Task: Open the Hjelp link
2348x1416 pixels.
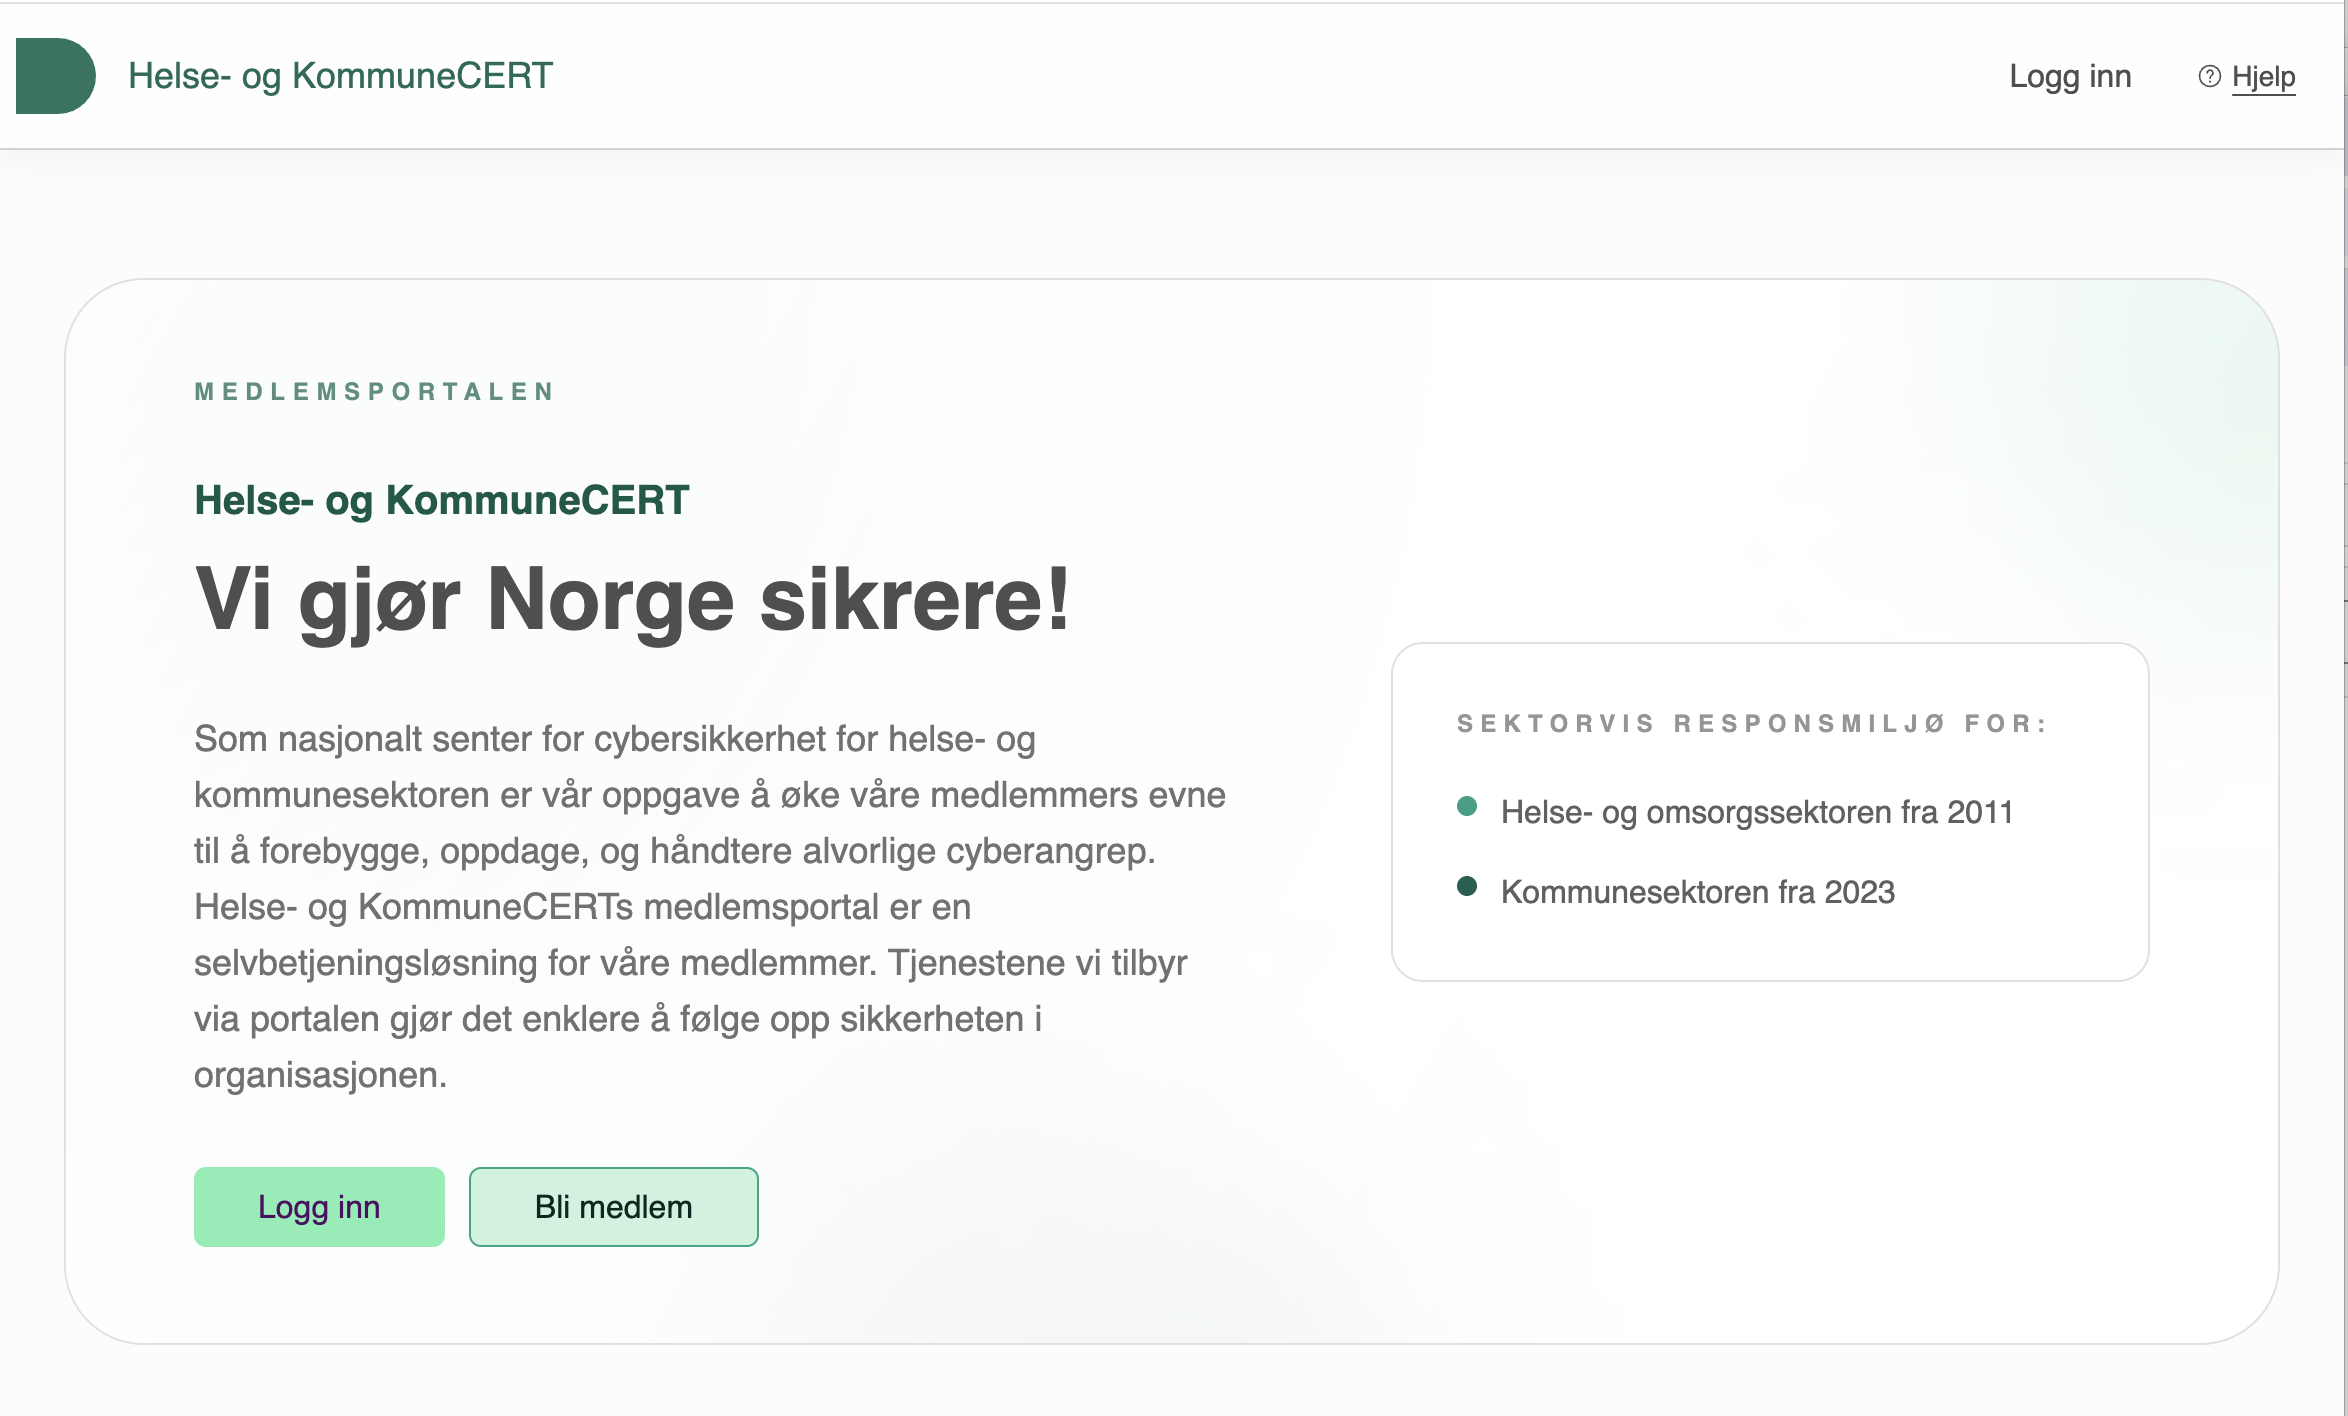Action: coord(2263,77)
